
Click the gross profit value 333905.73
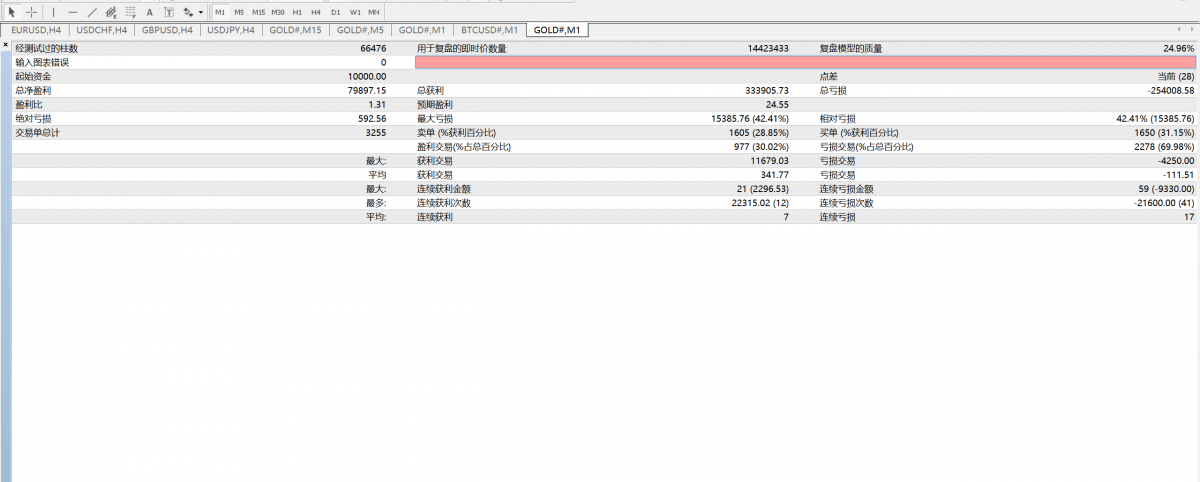click(x=767, y=90)
